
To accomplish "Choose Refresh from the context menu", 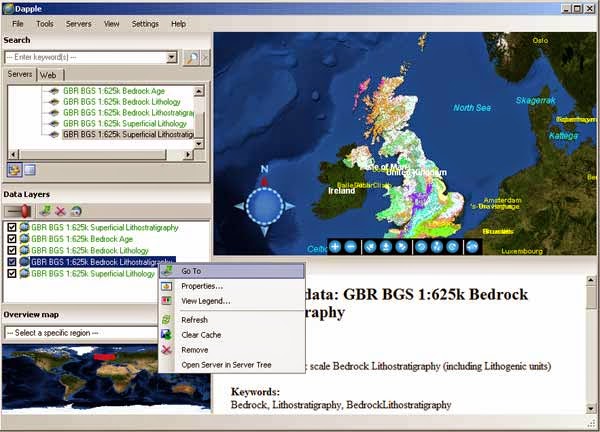I will point(232,320).
